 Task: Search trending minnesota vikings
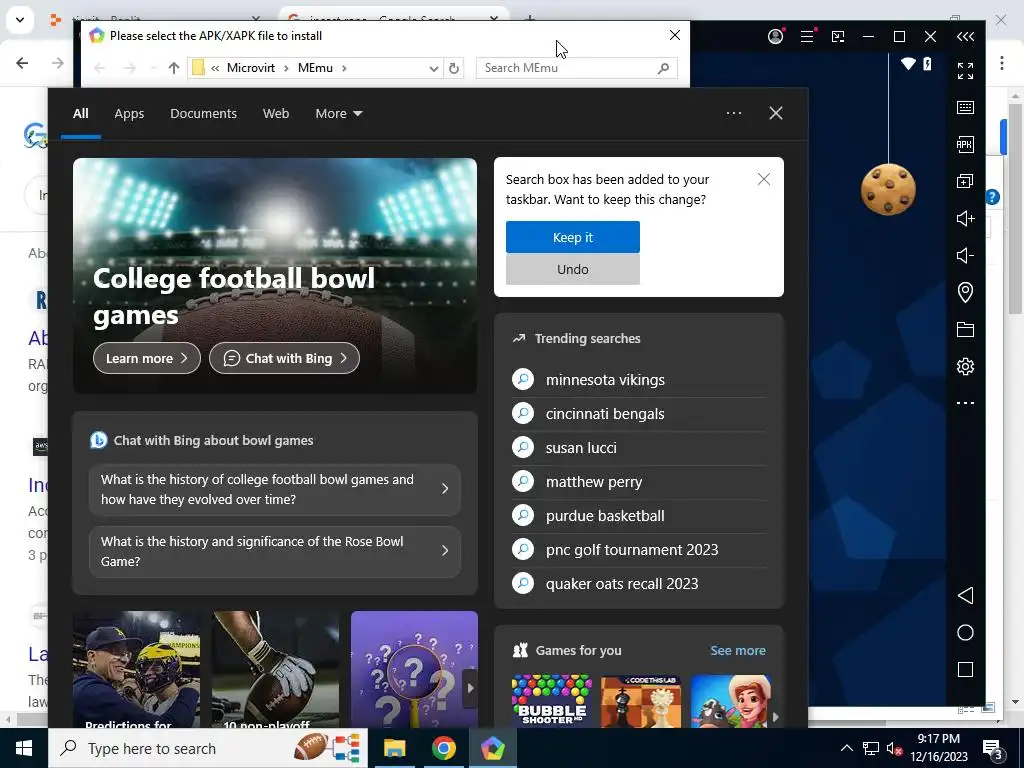click(x=639, y=380)
